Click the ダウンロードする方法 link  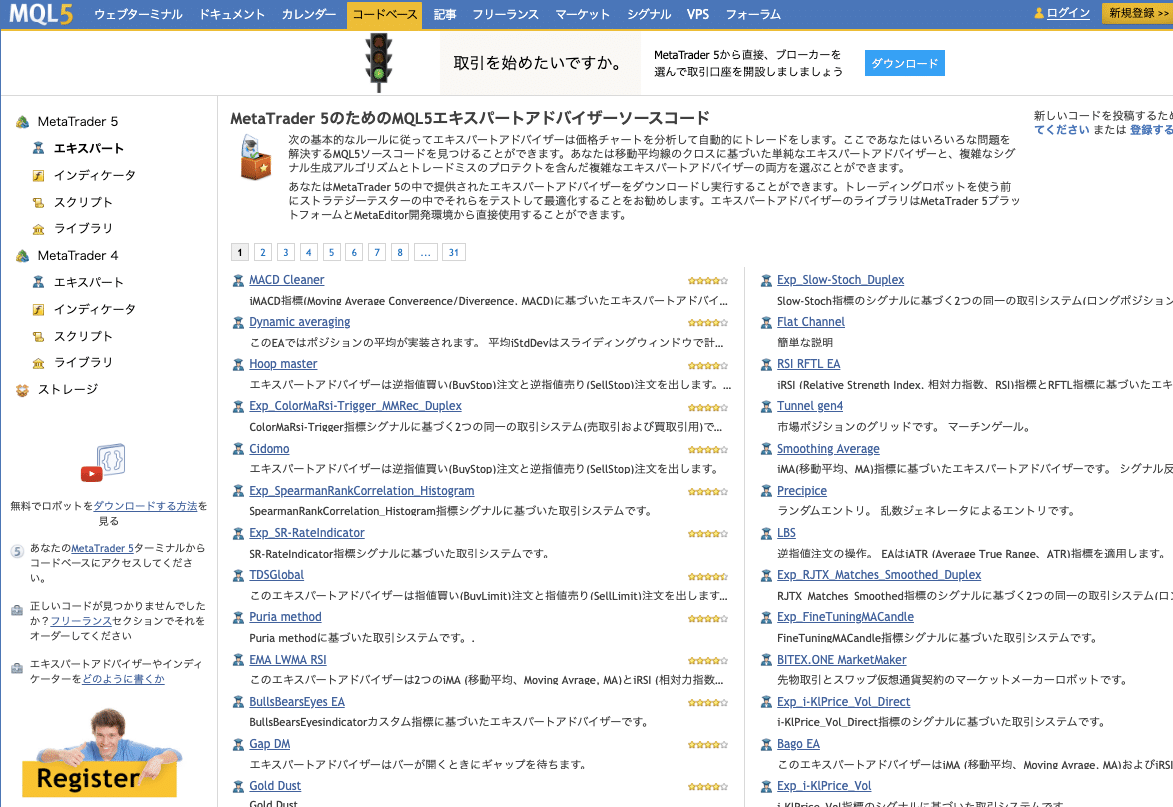(x=145, y=506)
